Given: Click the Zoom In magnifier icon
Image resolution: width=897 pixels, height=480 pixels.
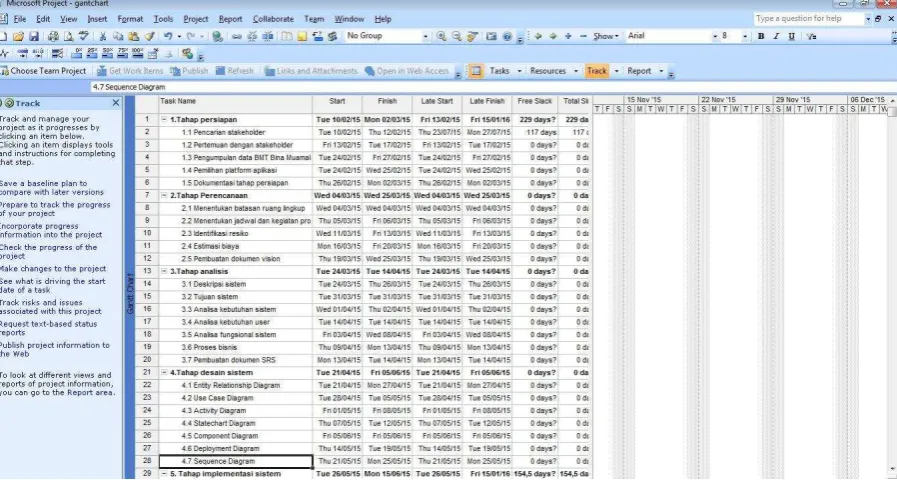Looking at the screenshot, I should tap(441, 36).
